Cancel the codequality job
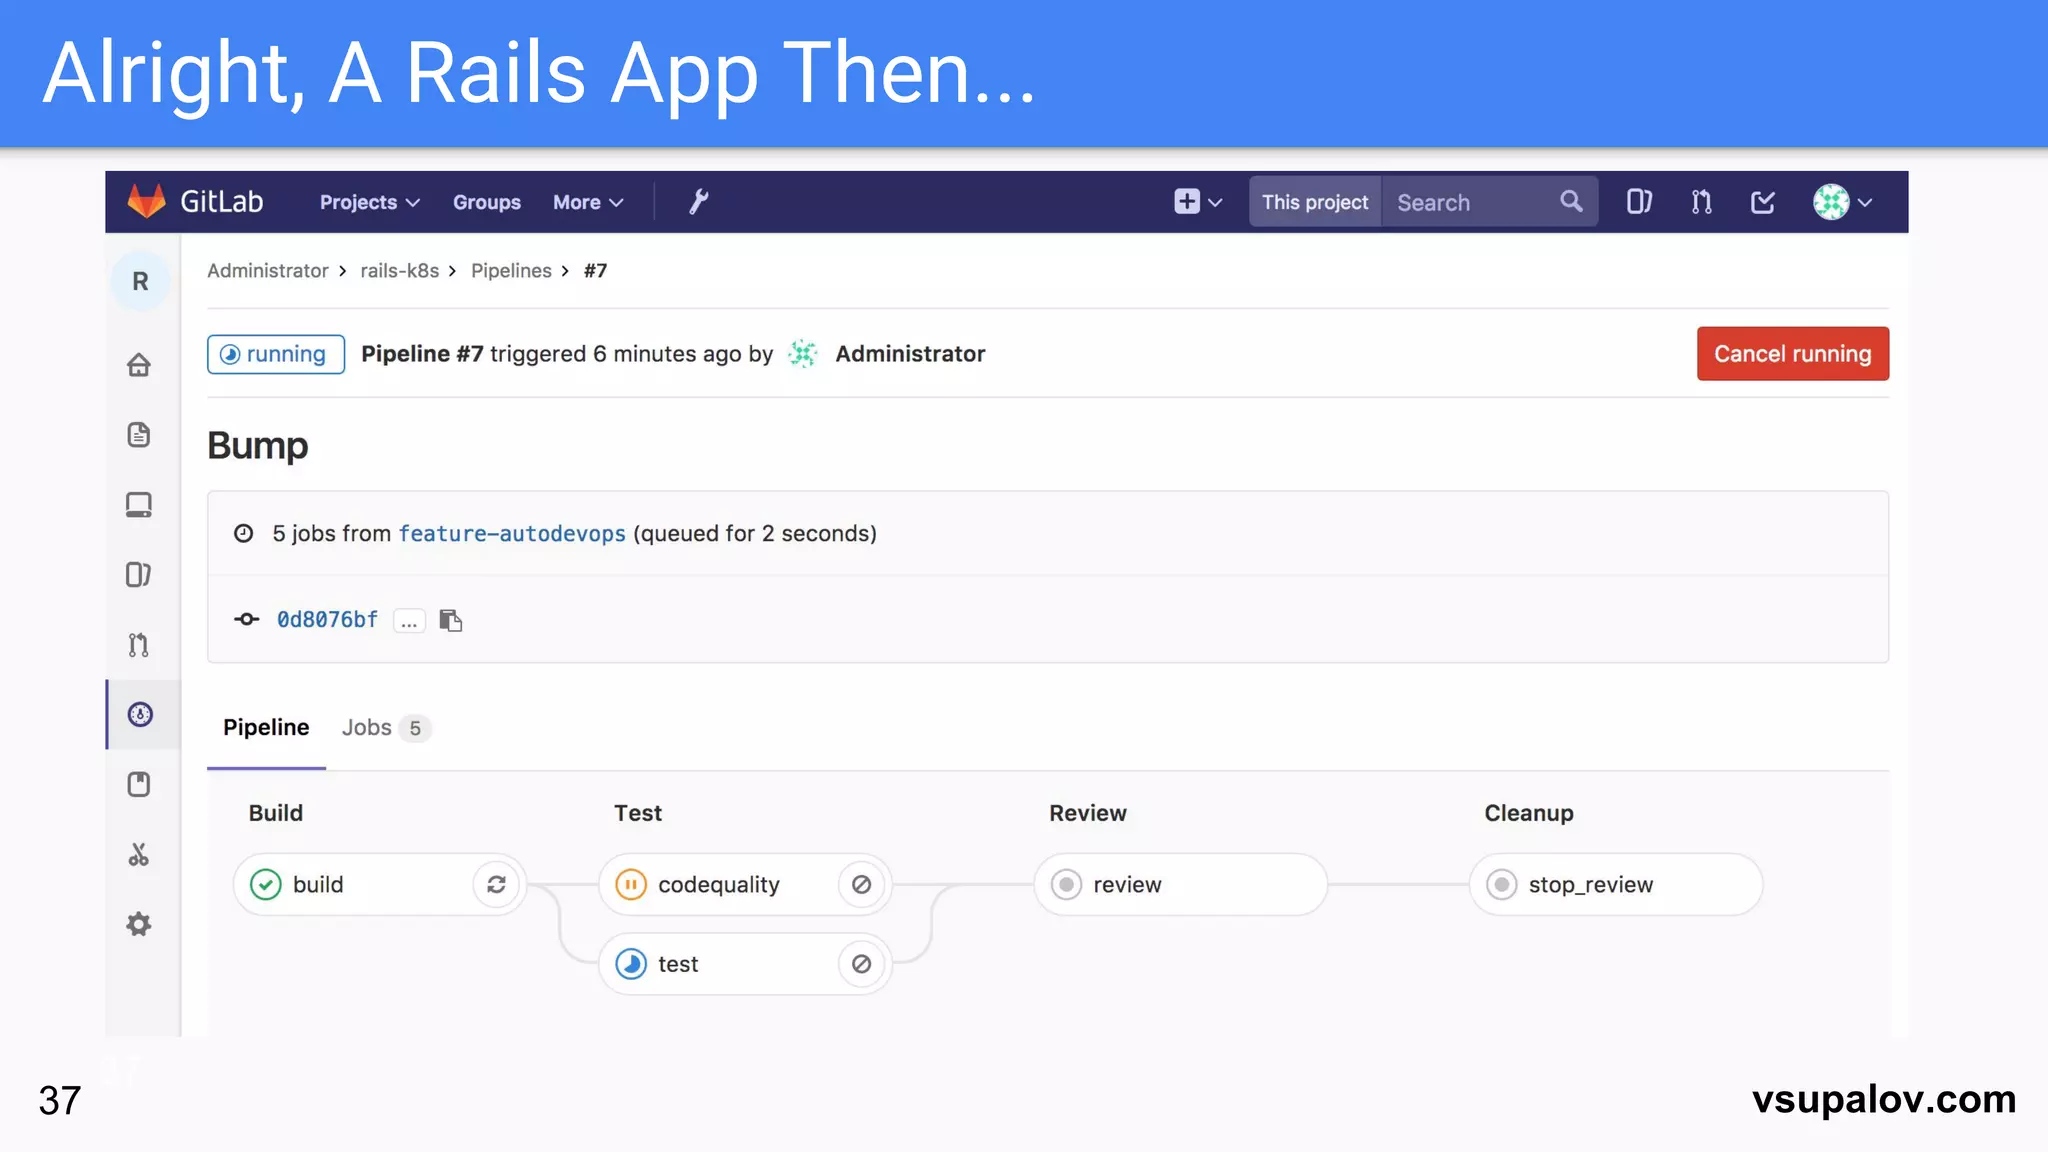This screenshot has width=2048, height=1152. (861, 884)
